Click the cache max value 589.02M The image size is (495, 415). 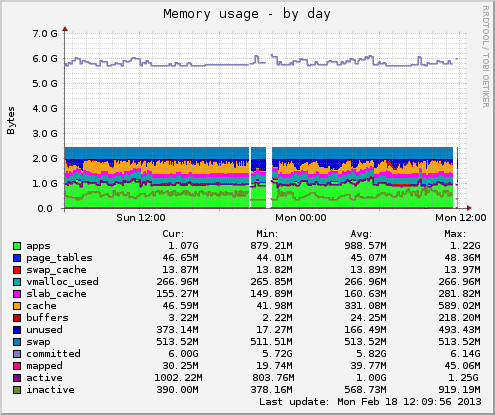coord(459,306)
